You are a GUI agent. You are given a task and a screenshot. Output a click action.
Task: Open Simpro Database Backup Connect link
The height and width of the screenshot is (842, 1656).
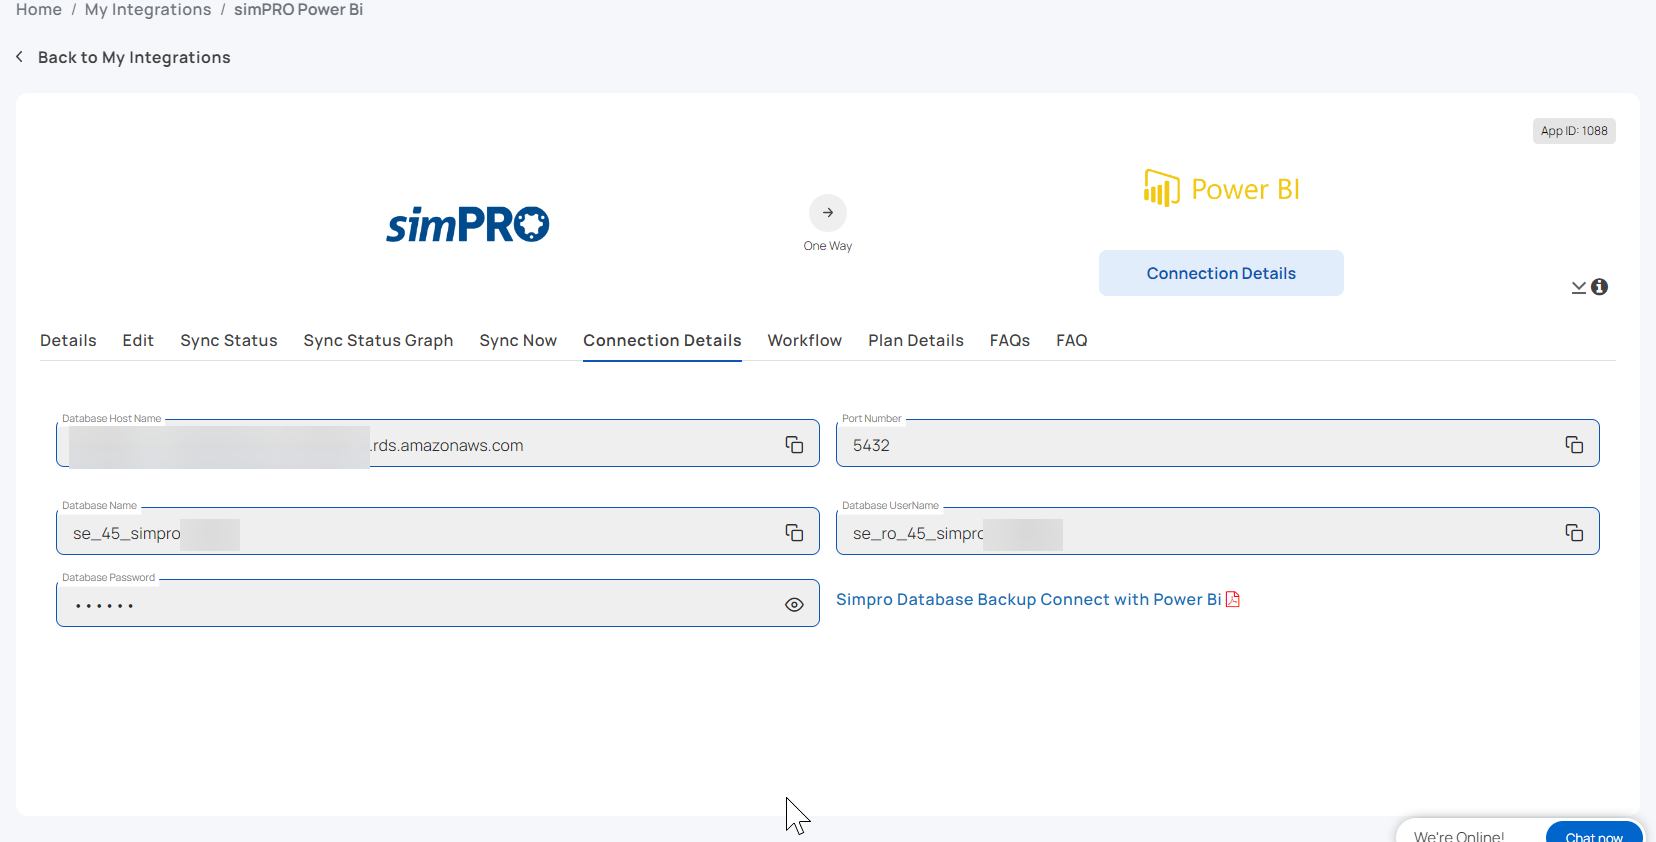click(x=1029, y=599)
